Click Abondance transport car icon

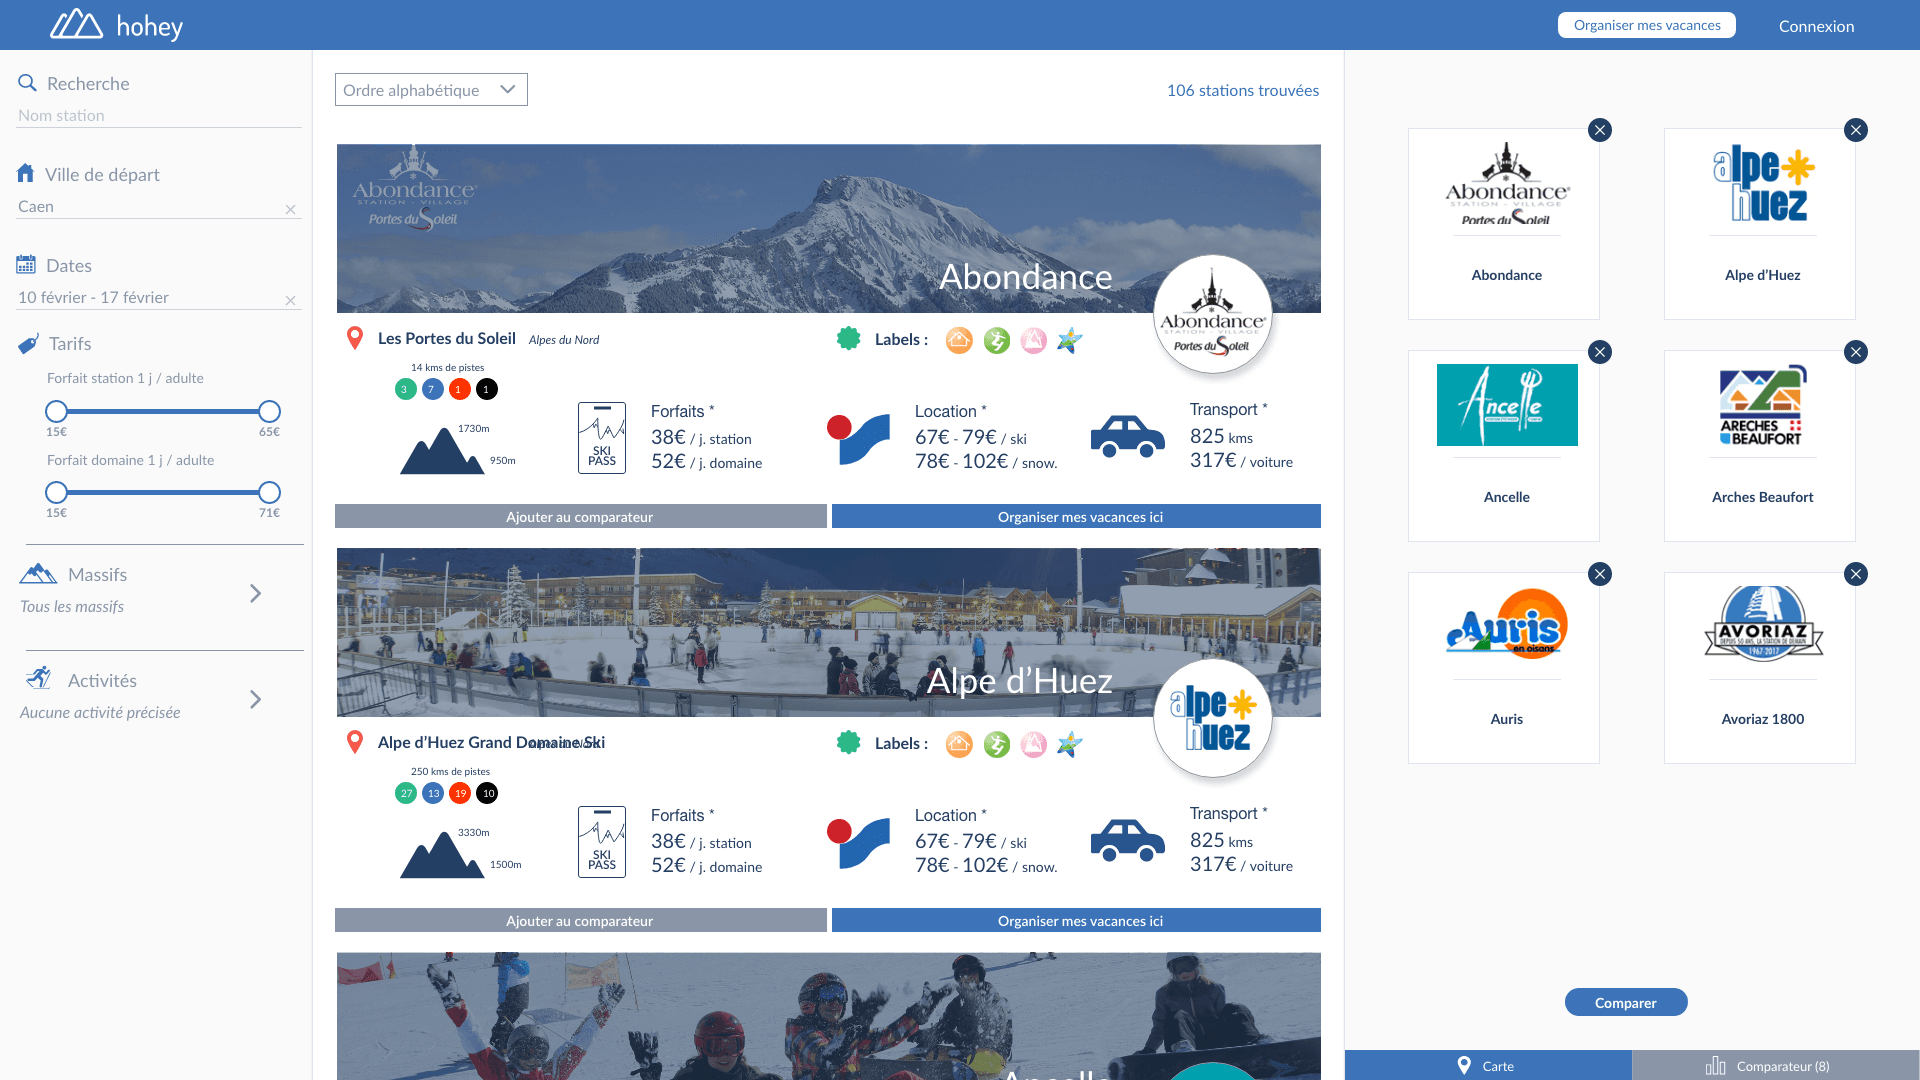click(1128, 437)
